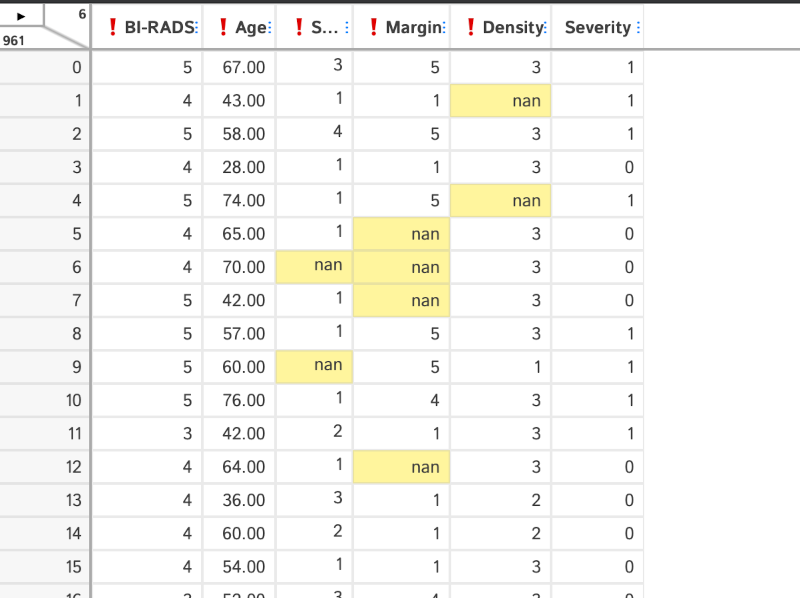Image resolution: width=800 pixels, height=598 pixels.
Task: Open the column menu dots on Density
Action: pos(546,28)
